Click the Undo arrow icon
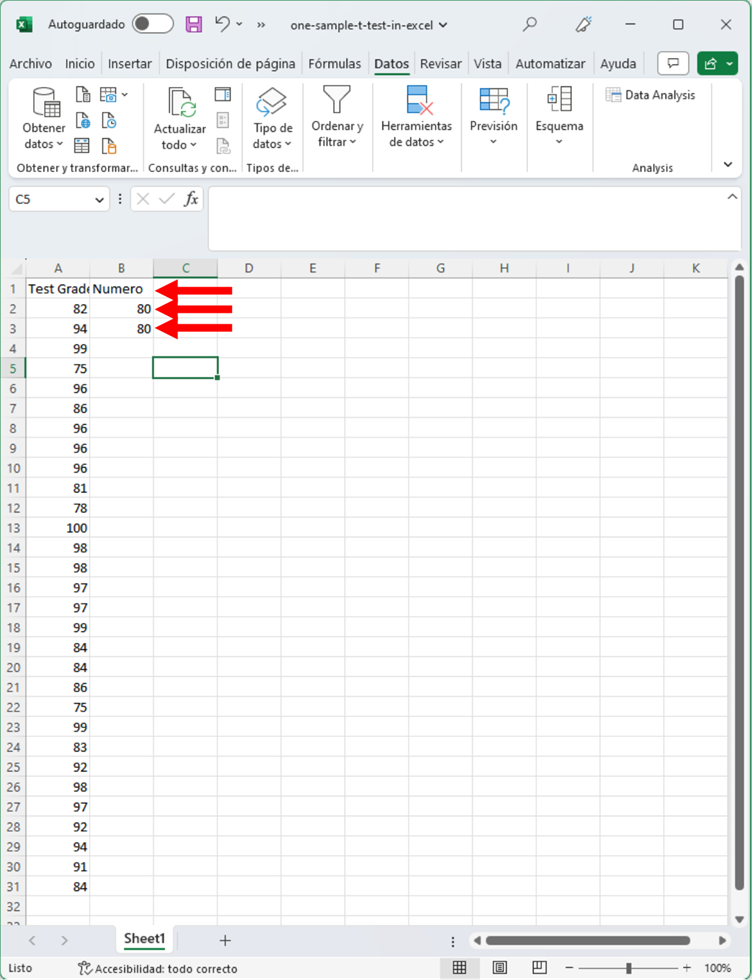The height and width of the screenshot is (980, 752). pos(222,24)
